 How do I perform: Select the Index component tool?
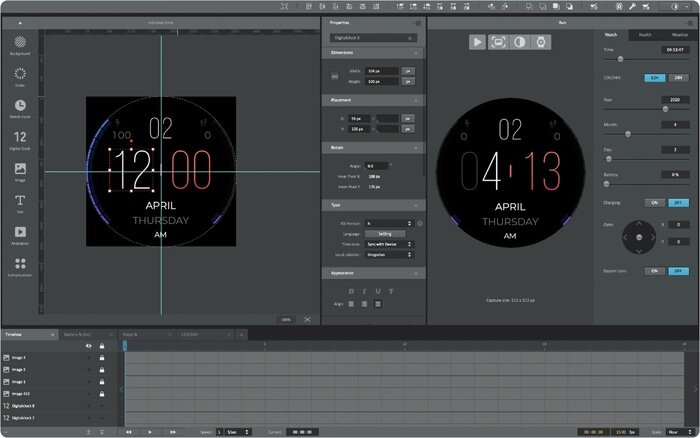[20, 77]
